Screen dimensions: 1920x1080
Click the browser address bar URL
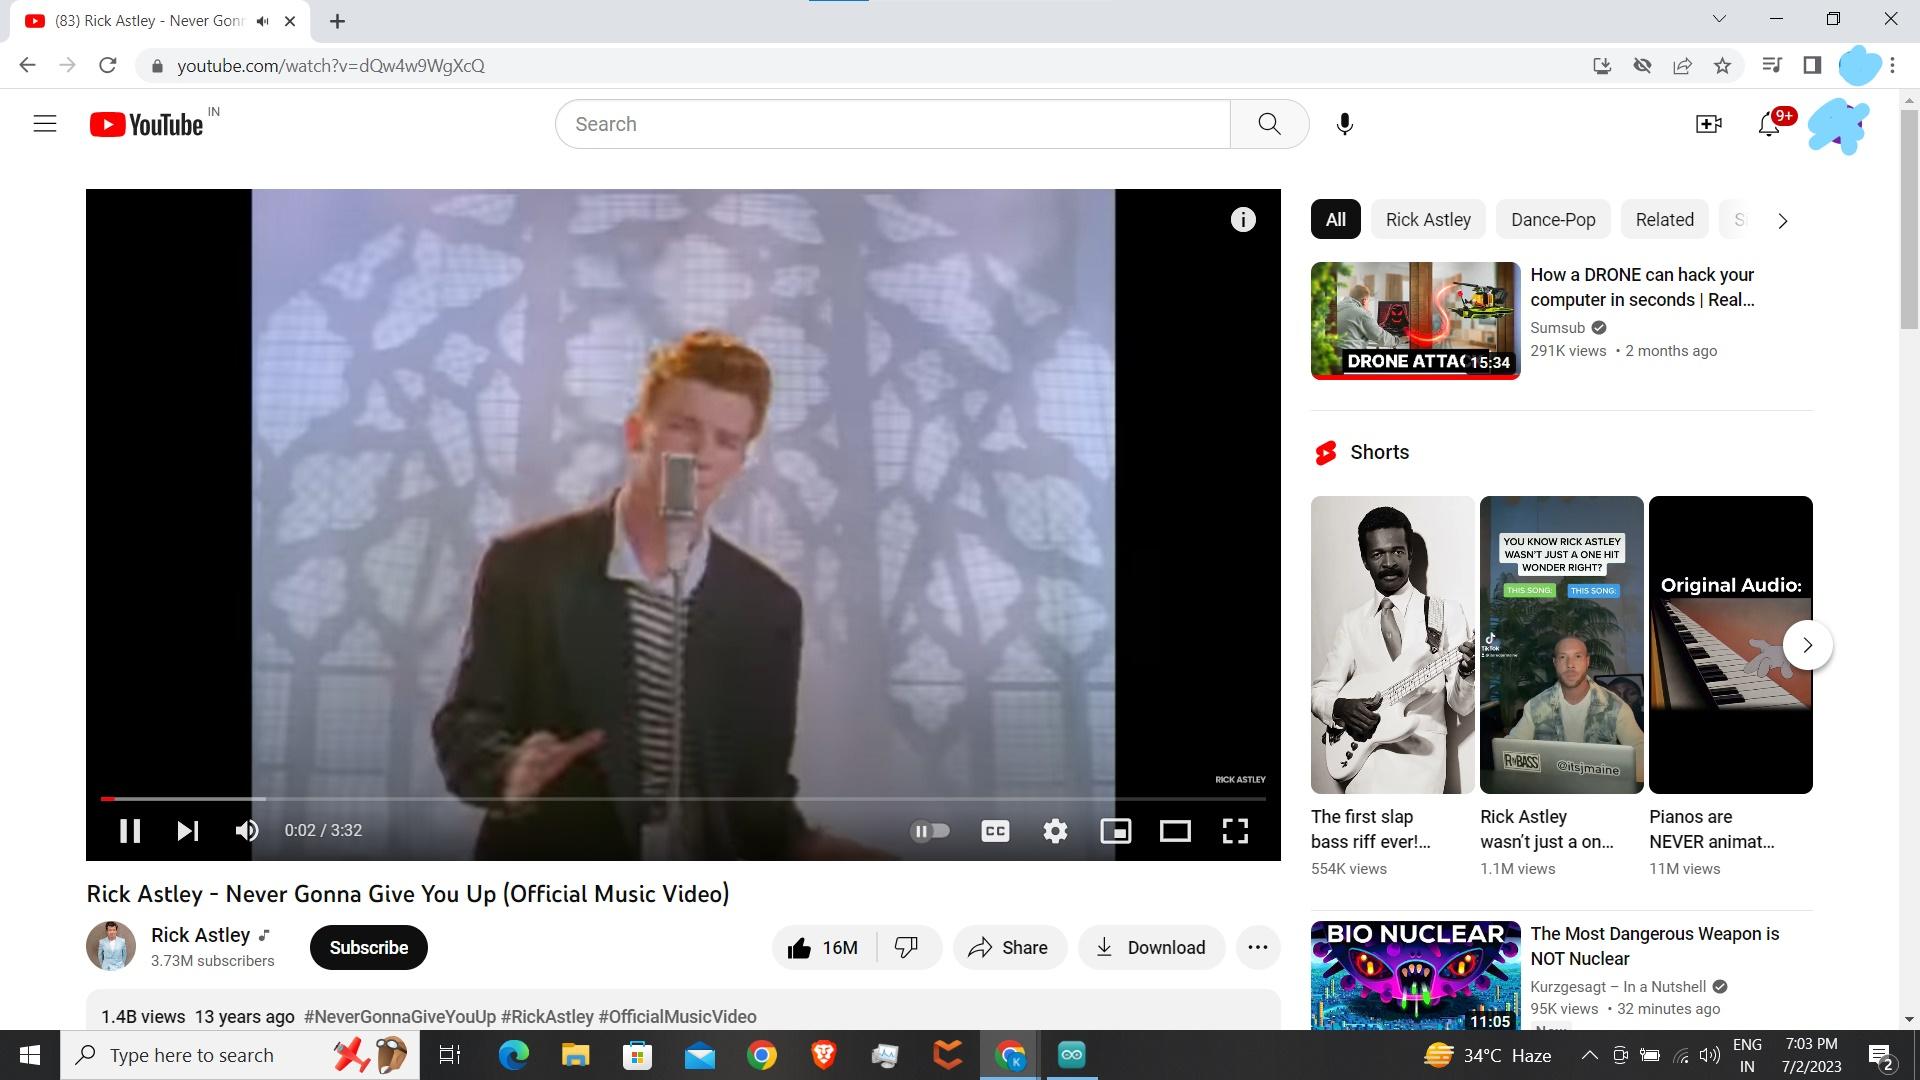click(330, 66)
